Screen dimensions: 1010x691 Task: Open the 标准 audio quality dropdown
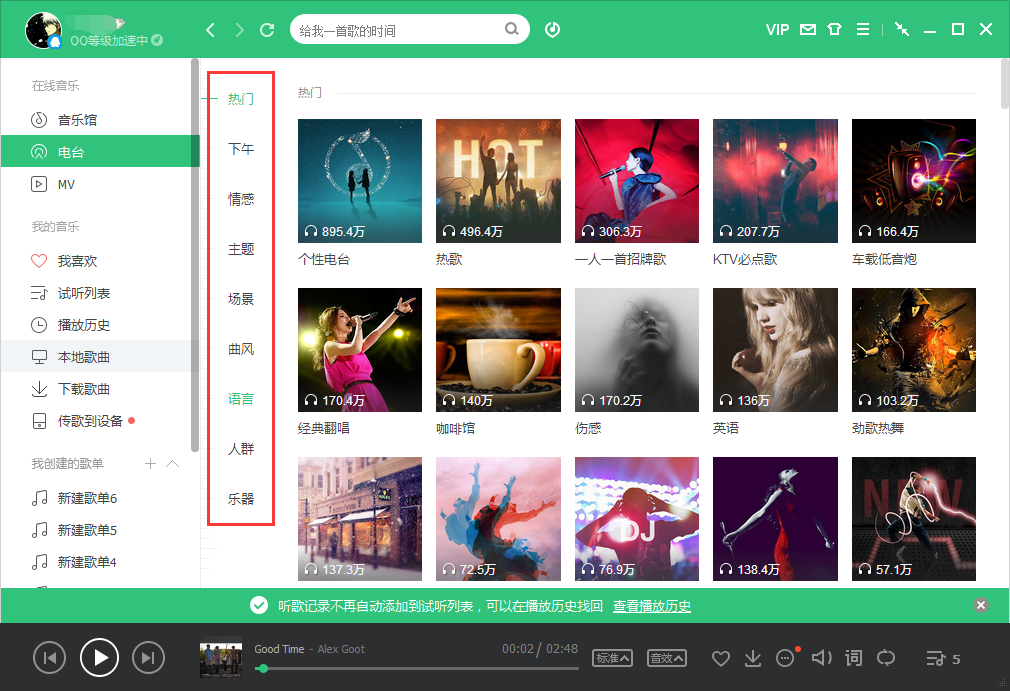[612, 658]
